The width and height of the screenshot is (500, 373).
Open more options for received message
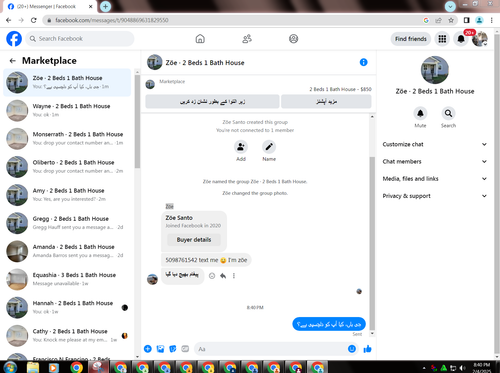pos(234,276)
